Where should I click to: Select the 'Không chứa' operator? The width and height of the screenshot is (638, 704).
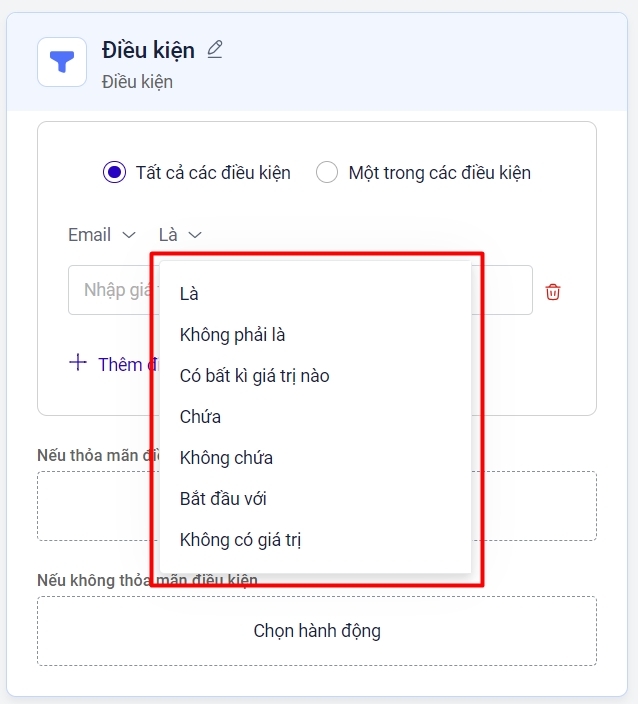tap(226, 458)
